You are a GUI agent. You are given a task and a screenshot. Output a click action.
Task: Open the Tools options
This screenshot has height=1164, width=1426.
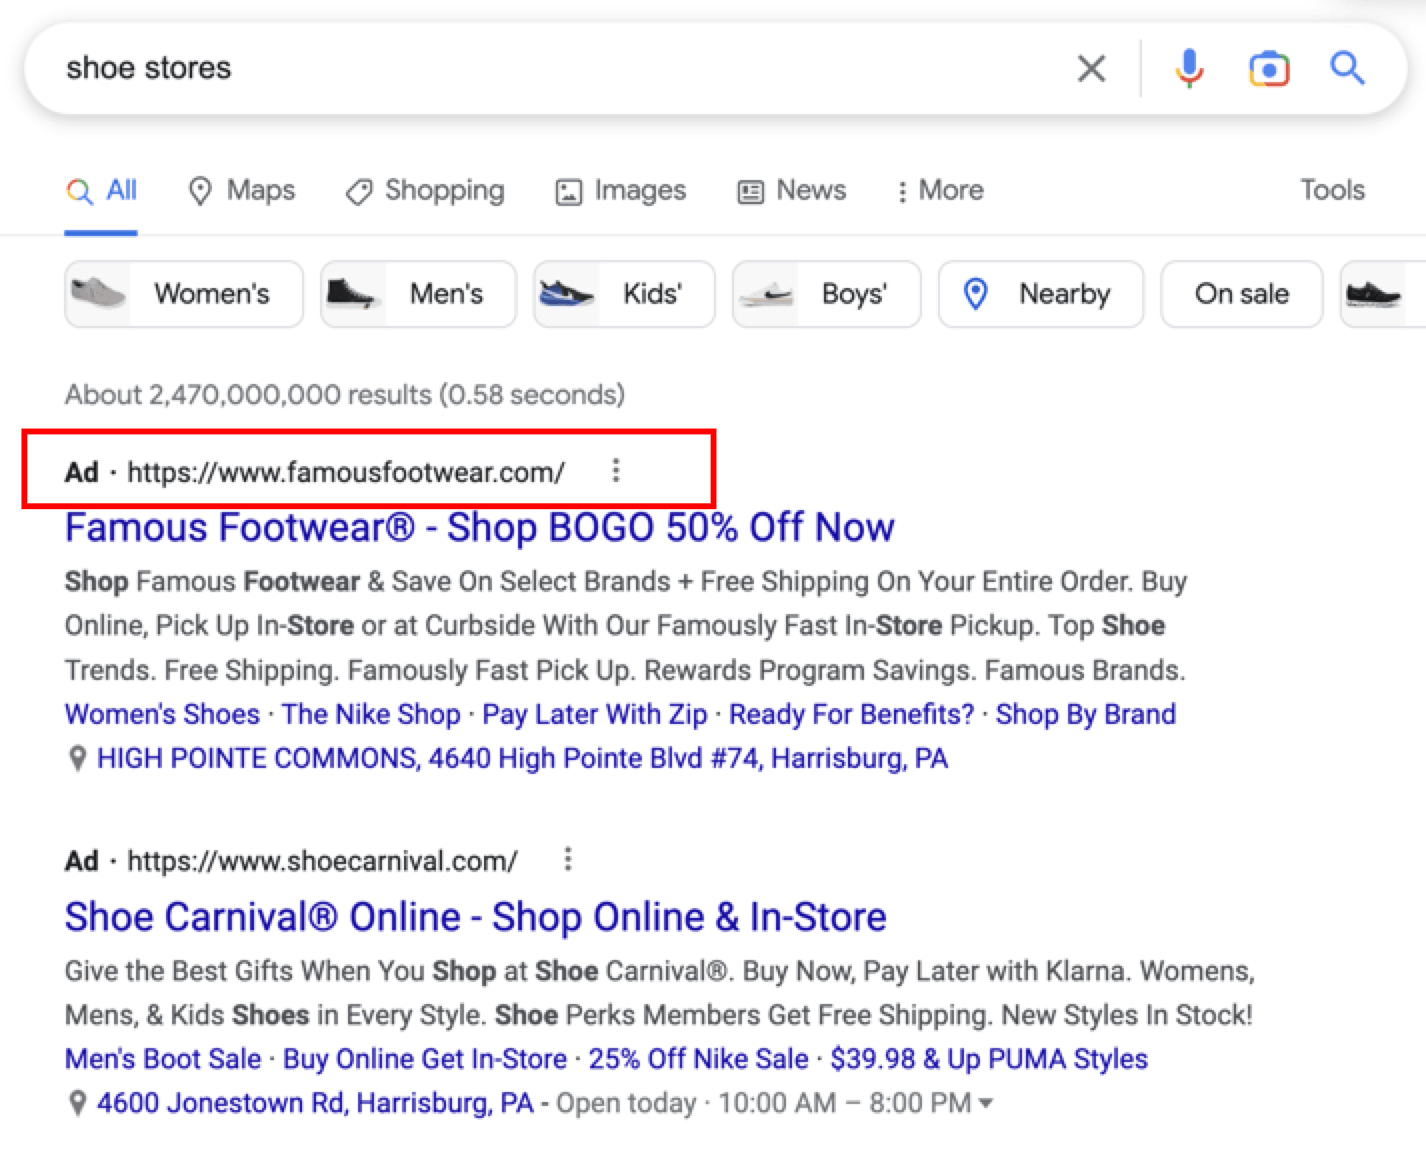[1332, 190]
